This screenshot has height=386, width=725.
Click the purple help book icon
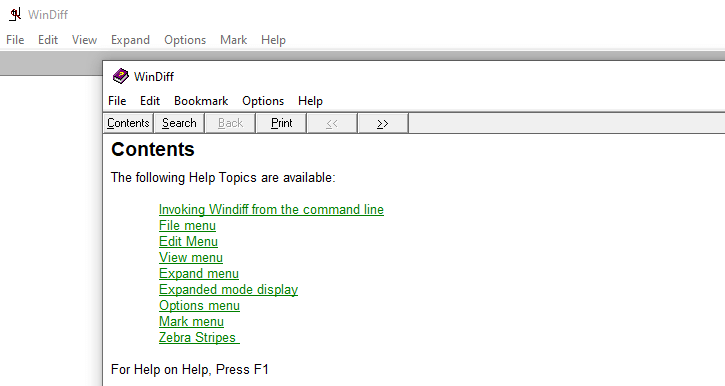coord(120,76)
